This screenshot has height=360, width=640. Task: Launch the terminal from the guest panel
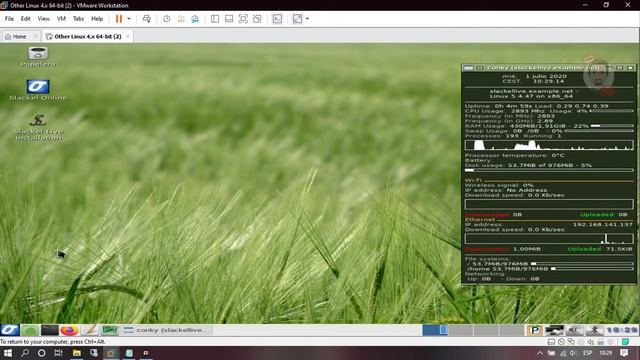tap(50, 330)
